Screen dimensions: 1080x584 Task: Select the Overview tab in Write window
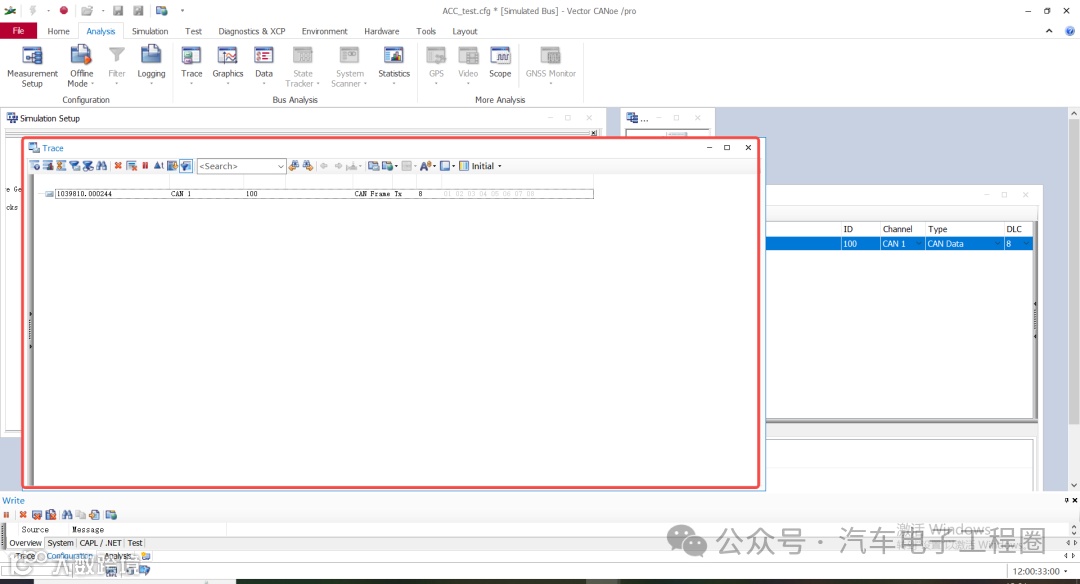point(25,543)
